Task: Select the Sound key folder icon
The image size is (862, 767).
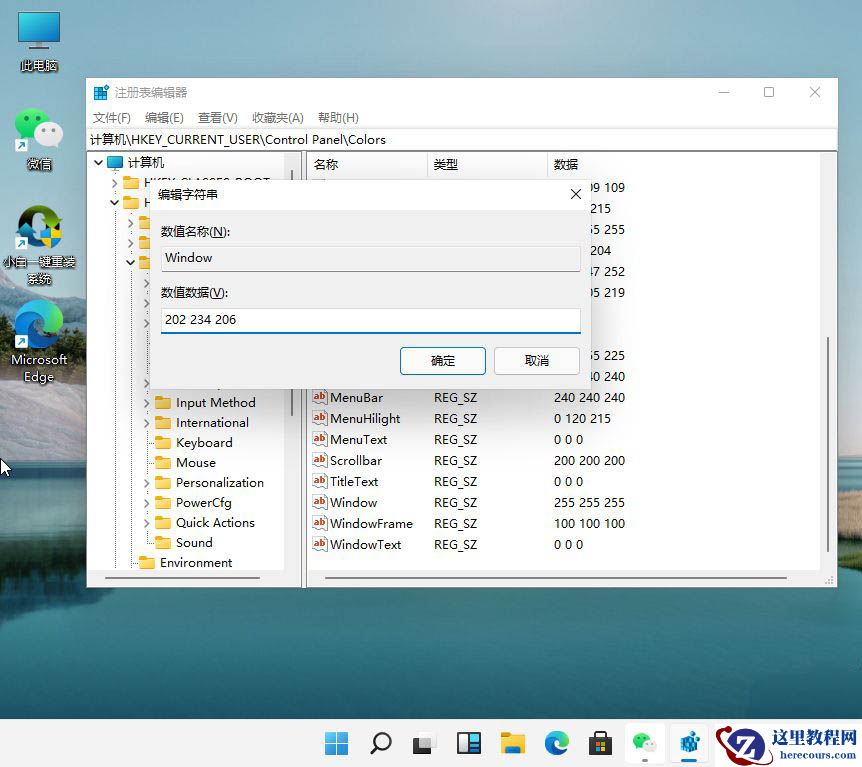Action: pyautogui.click(x=165, y=542)
